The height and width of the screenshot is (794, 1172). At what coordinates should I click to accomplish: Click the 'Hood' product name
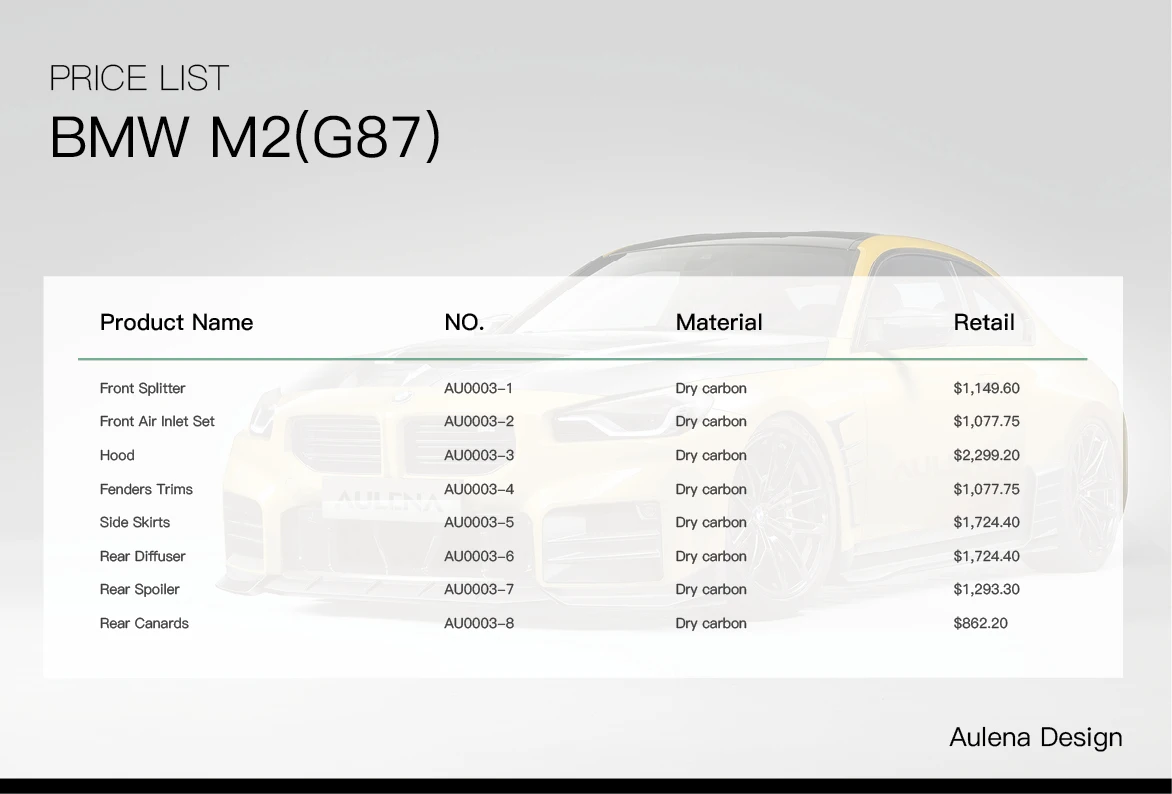pyautogui.click(x=117, y=455)
